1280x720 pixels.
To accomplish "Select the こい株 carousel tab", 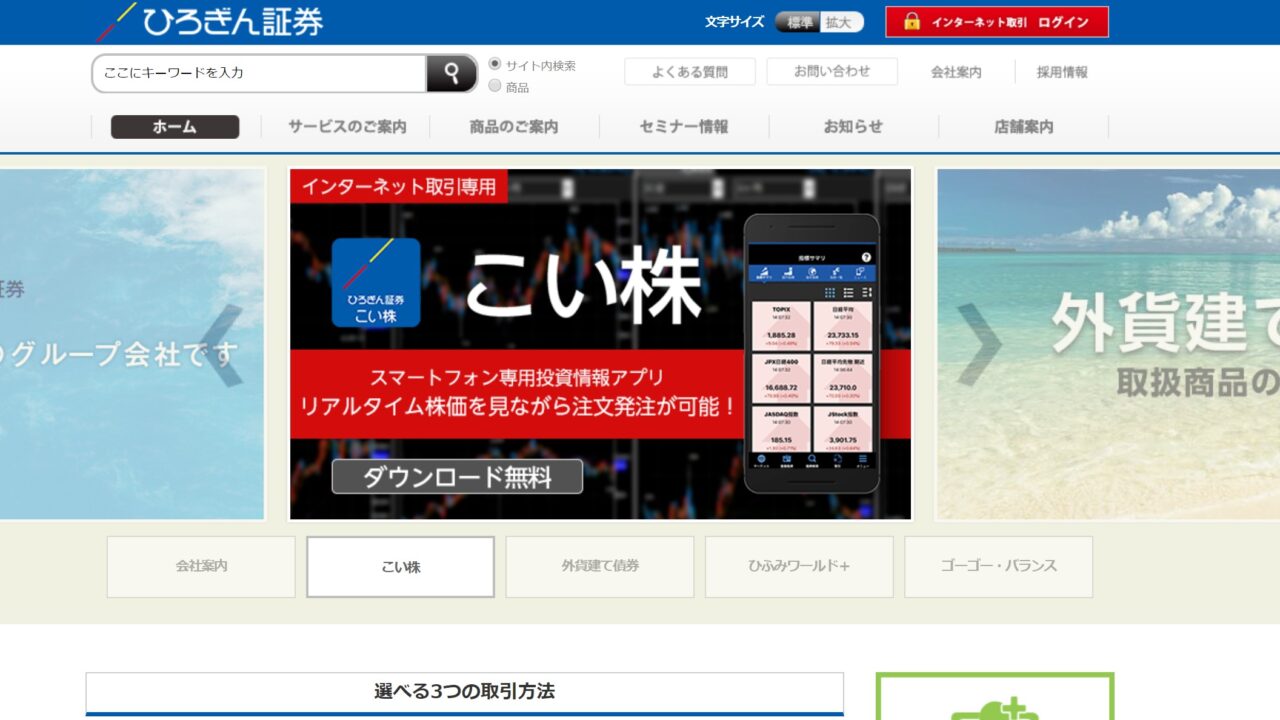I will (400, 567).
